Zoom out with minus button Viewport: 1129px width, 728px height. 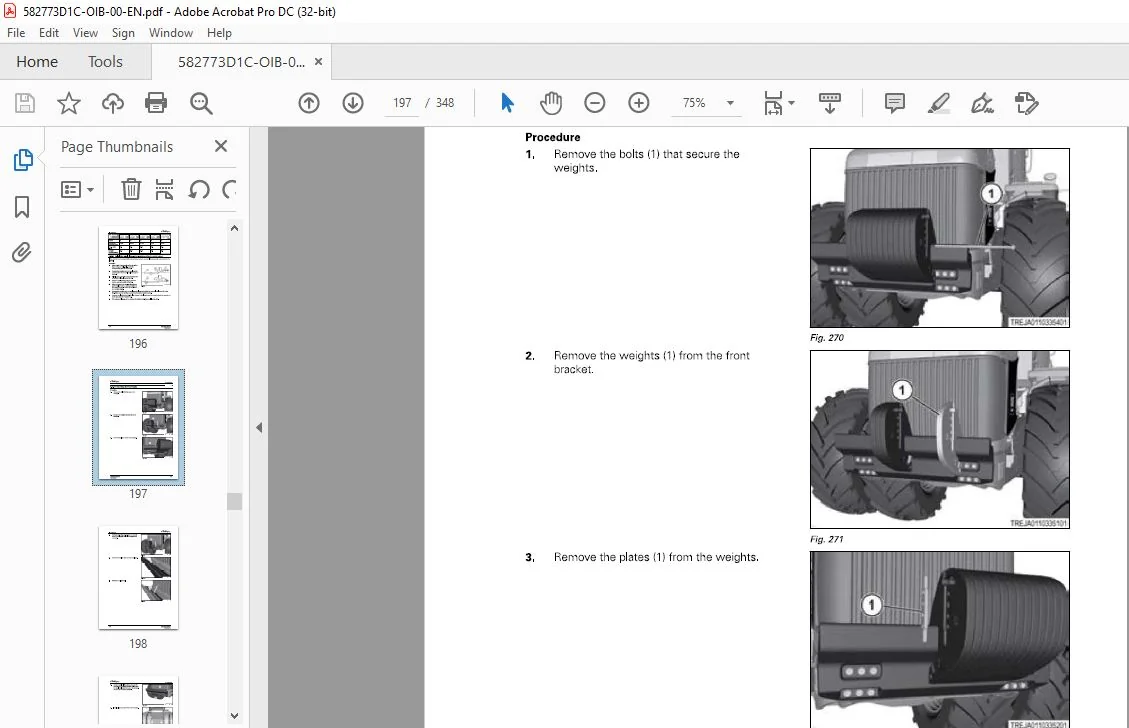(x=595, y=103)
